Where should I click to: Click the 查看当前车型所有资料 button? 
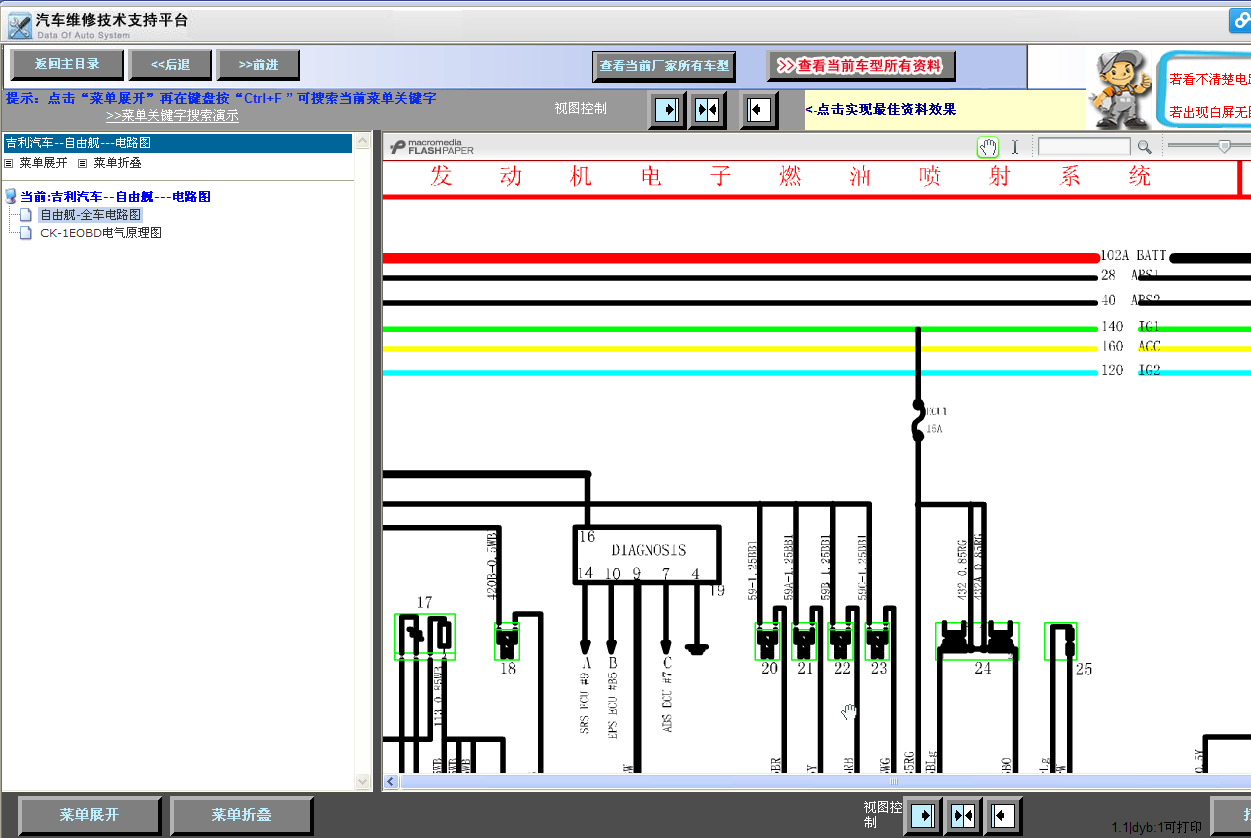point(861,66)
